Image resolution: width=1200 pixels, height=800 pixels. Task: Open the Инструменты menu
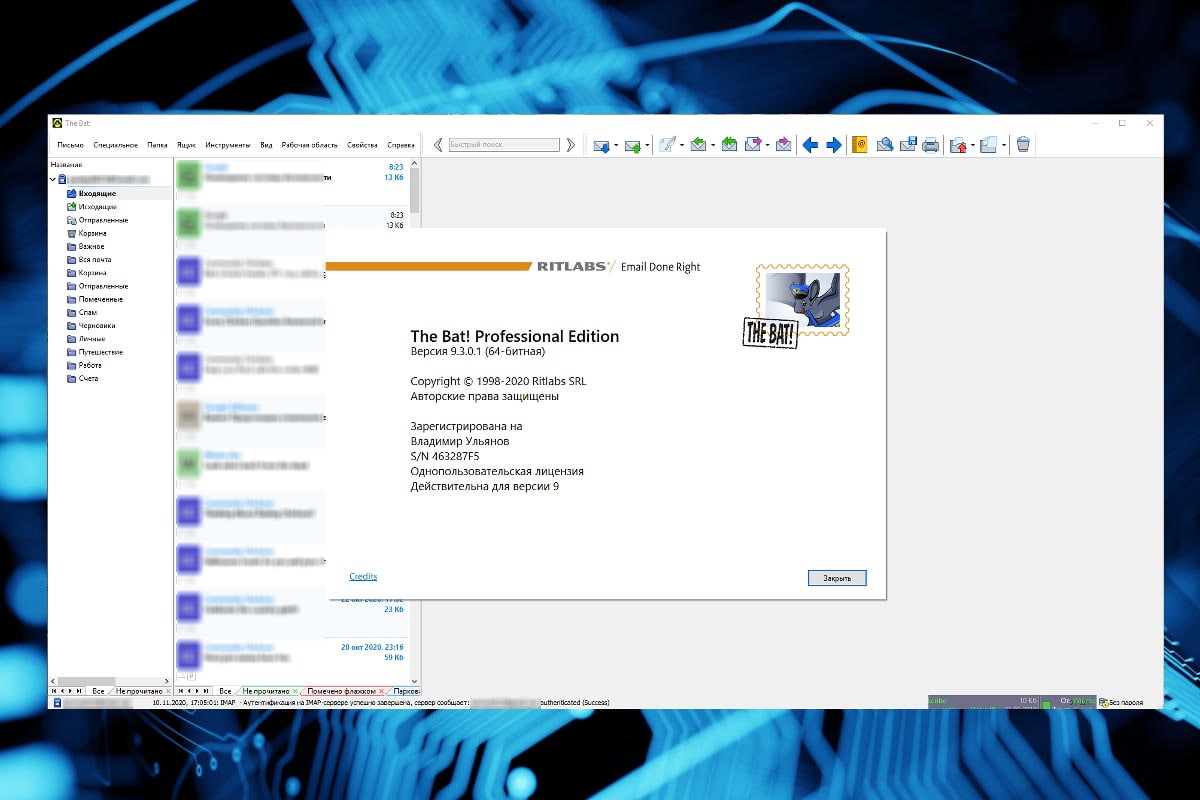click(x=228, y=145)
